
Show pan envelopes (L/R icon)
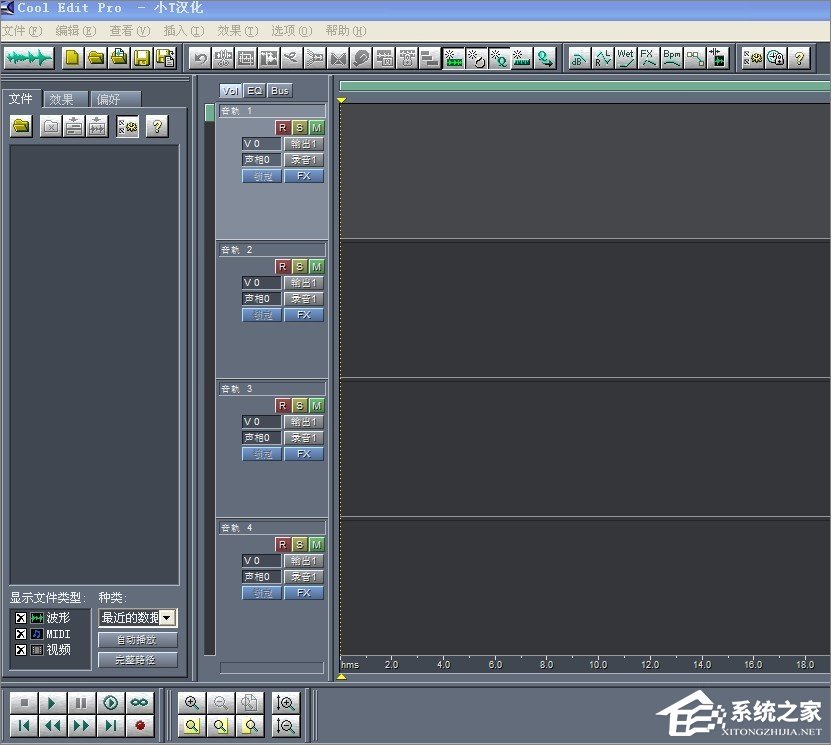[x=603, y=58]
